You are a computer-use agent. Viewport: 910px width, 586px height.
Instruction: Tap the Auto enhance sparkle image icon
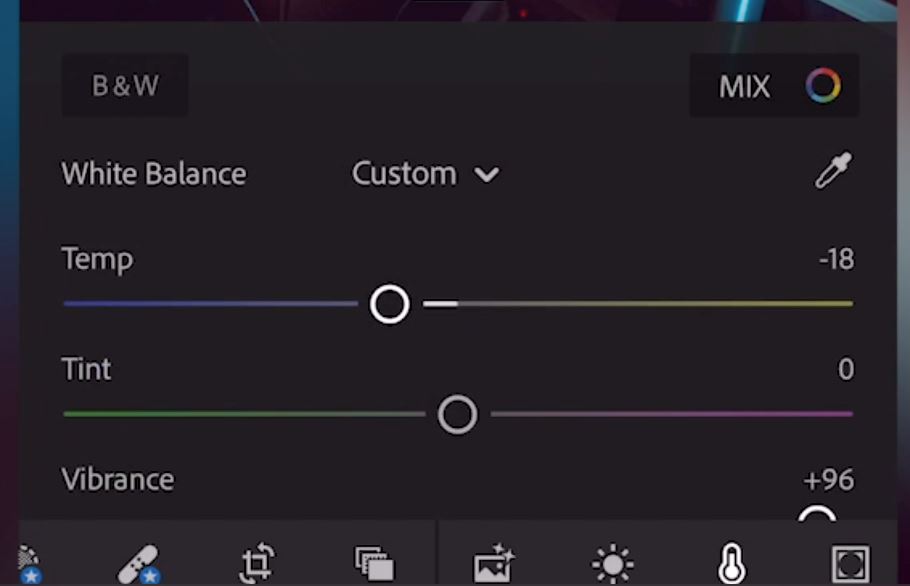tap(494, 563)
